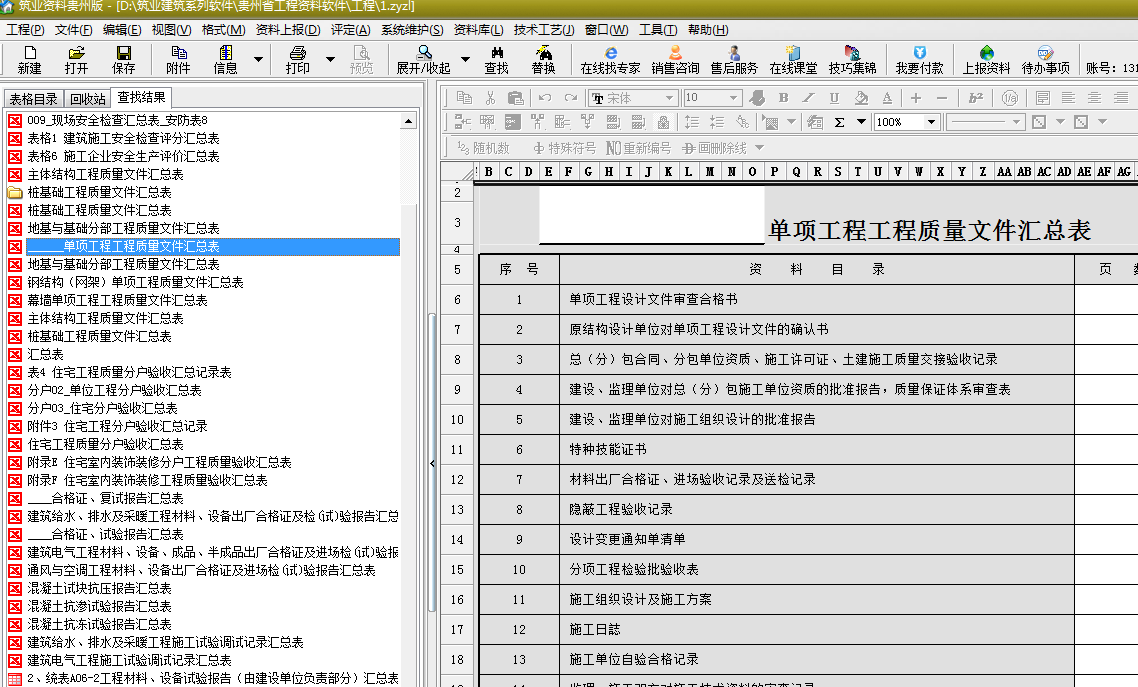Click the 新建 (New) toolbar icon
The image size is (1138, 687).
(x=29, y=60)
